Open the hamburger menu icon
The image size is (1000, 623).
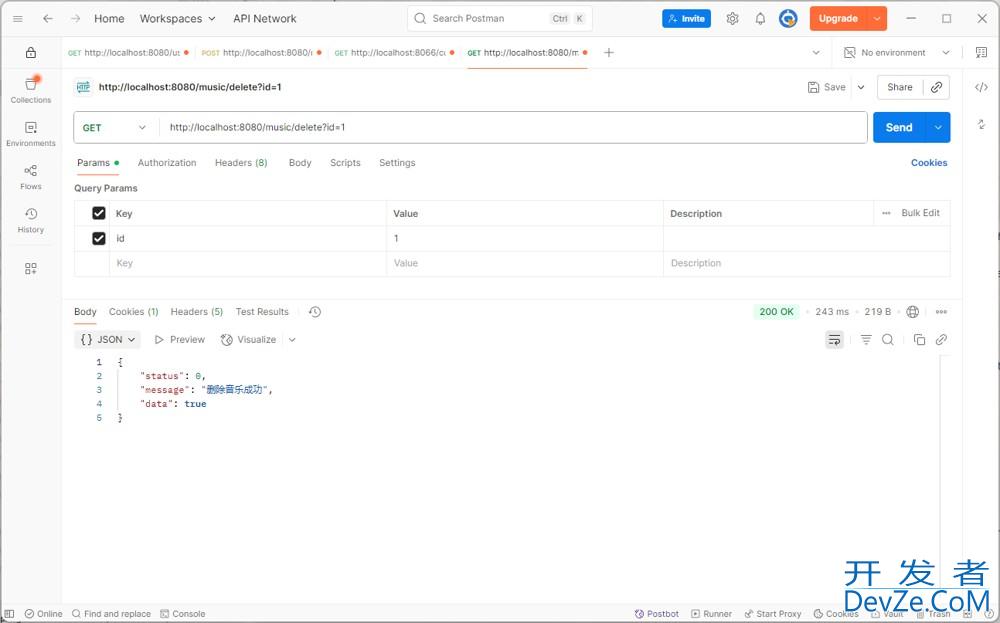18,18
